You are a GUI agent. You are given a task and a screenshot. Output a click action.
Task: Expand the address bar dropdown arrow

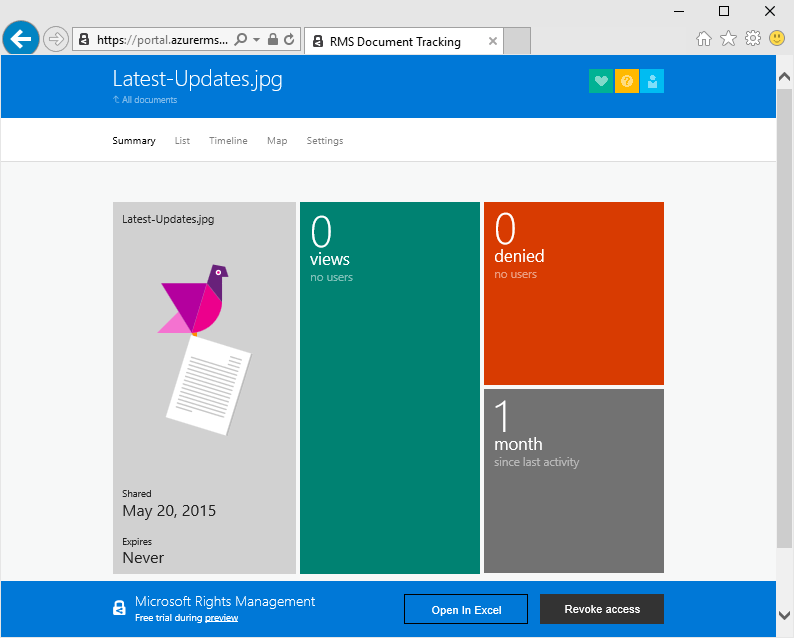click(x=257, y=40)
